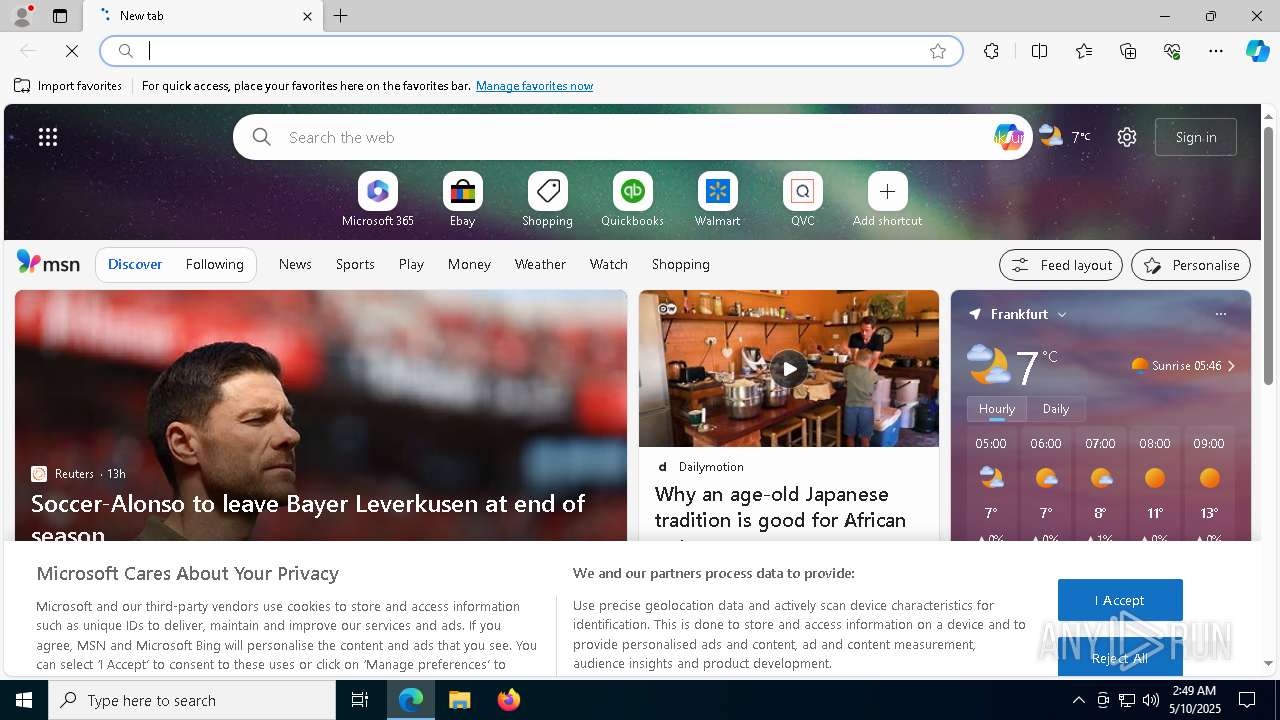Open the Collections icon
This screenshot has width=1280, height=720.
tap(1129, 51)
